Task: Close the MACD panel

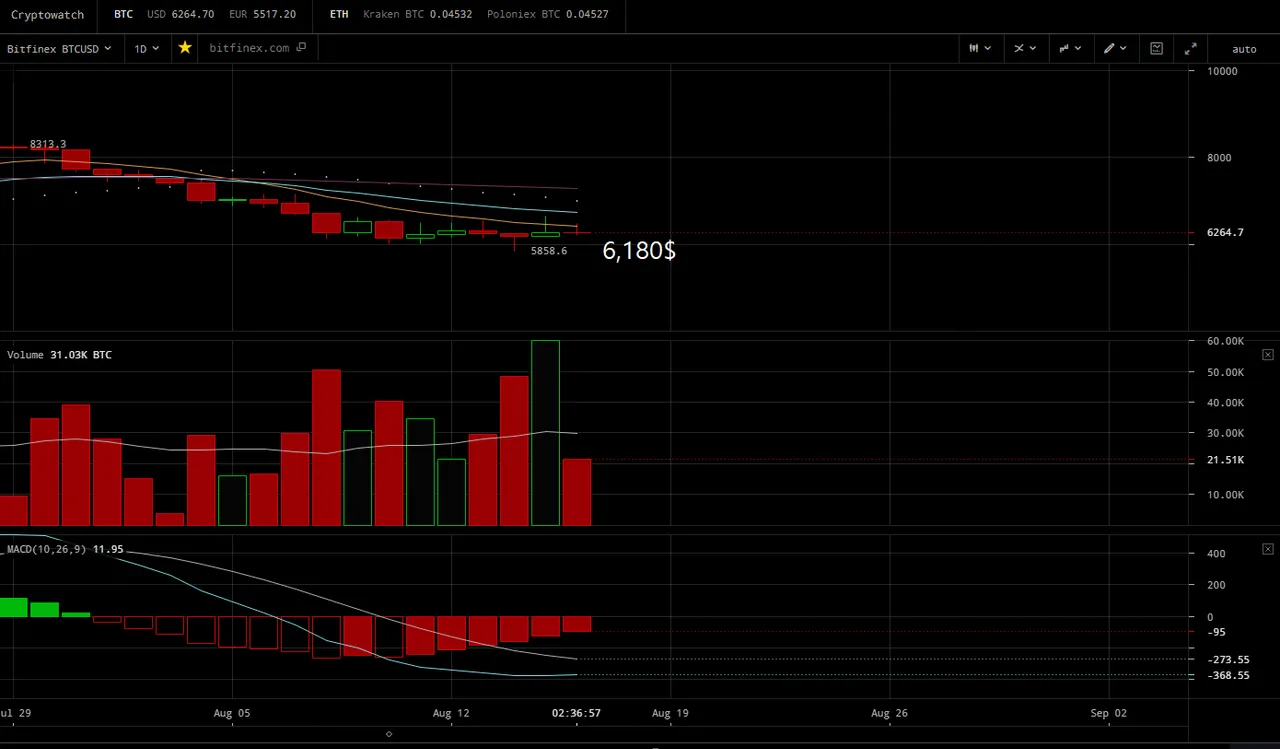Action: click(1268, 549)
